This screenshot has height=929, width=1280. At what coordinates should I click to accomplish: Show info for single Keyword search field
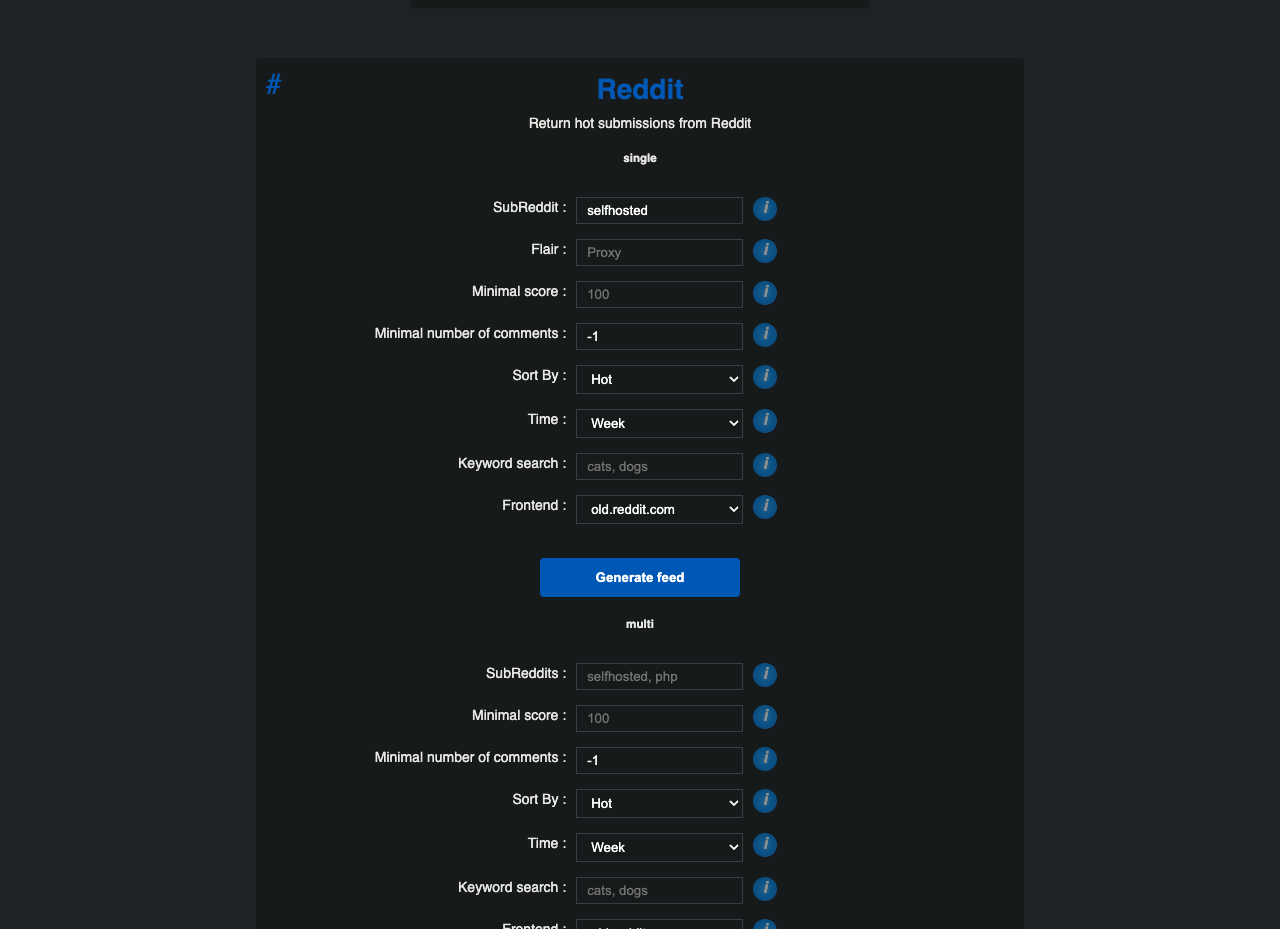click(x=765, y=465)
